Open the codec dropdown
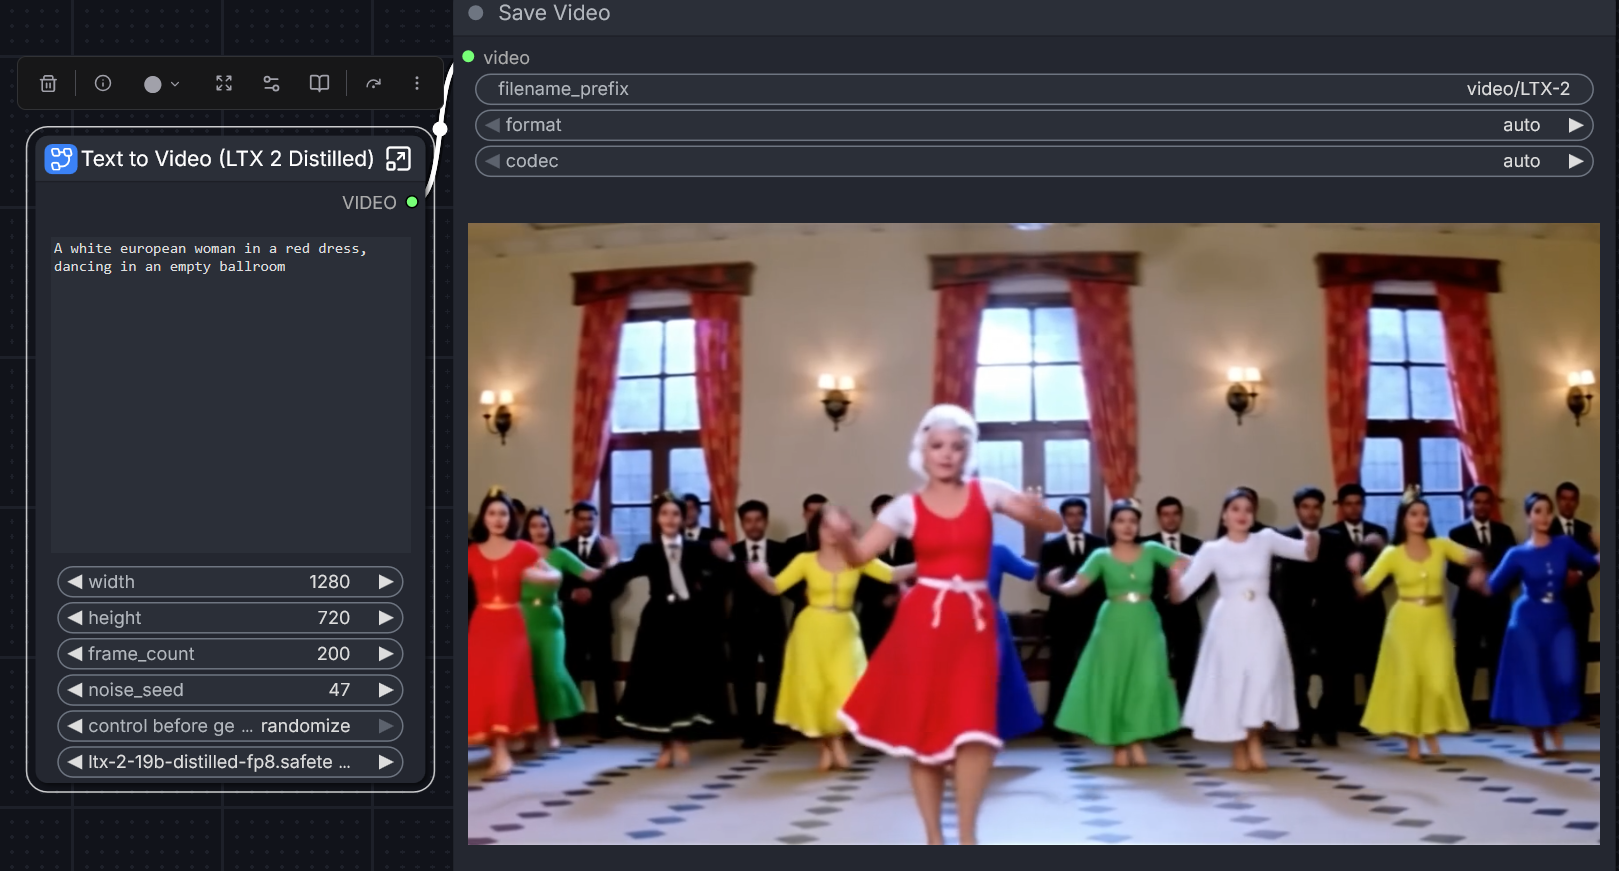 click(1034, 161)
